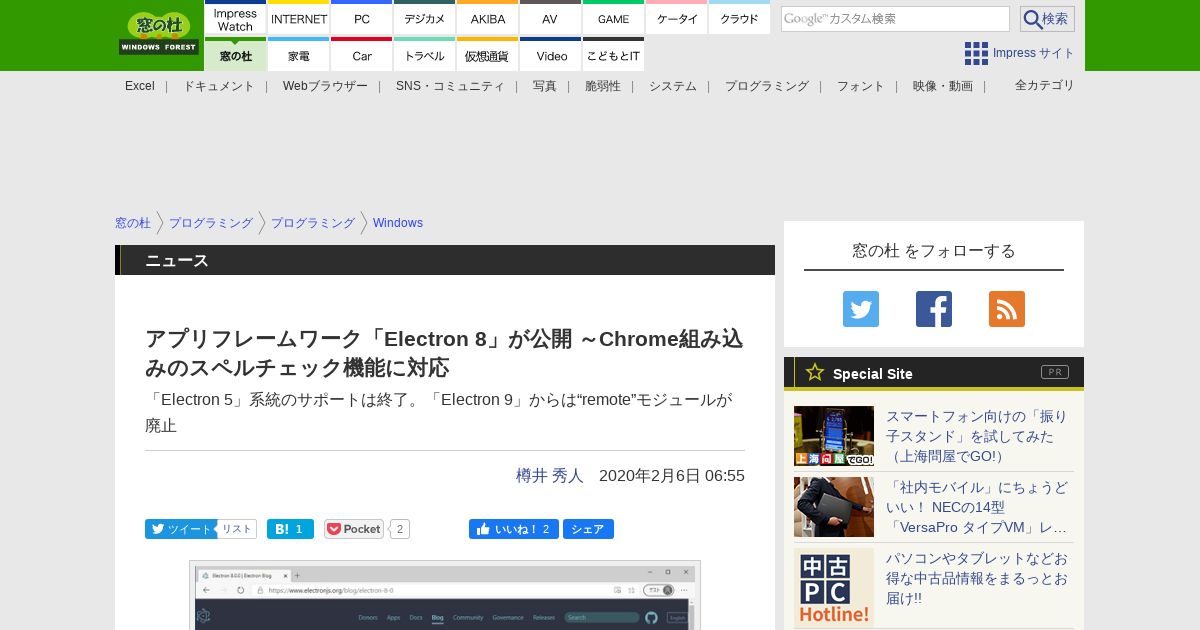Select the SNS・コミュニティ category
The width and height of the screenshot is (1200, 630).
click(x=450, y=86)
